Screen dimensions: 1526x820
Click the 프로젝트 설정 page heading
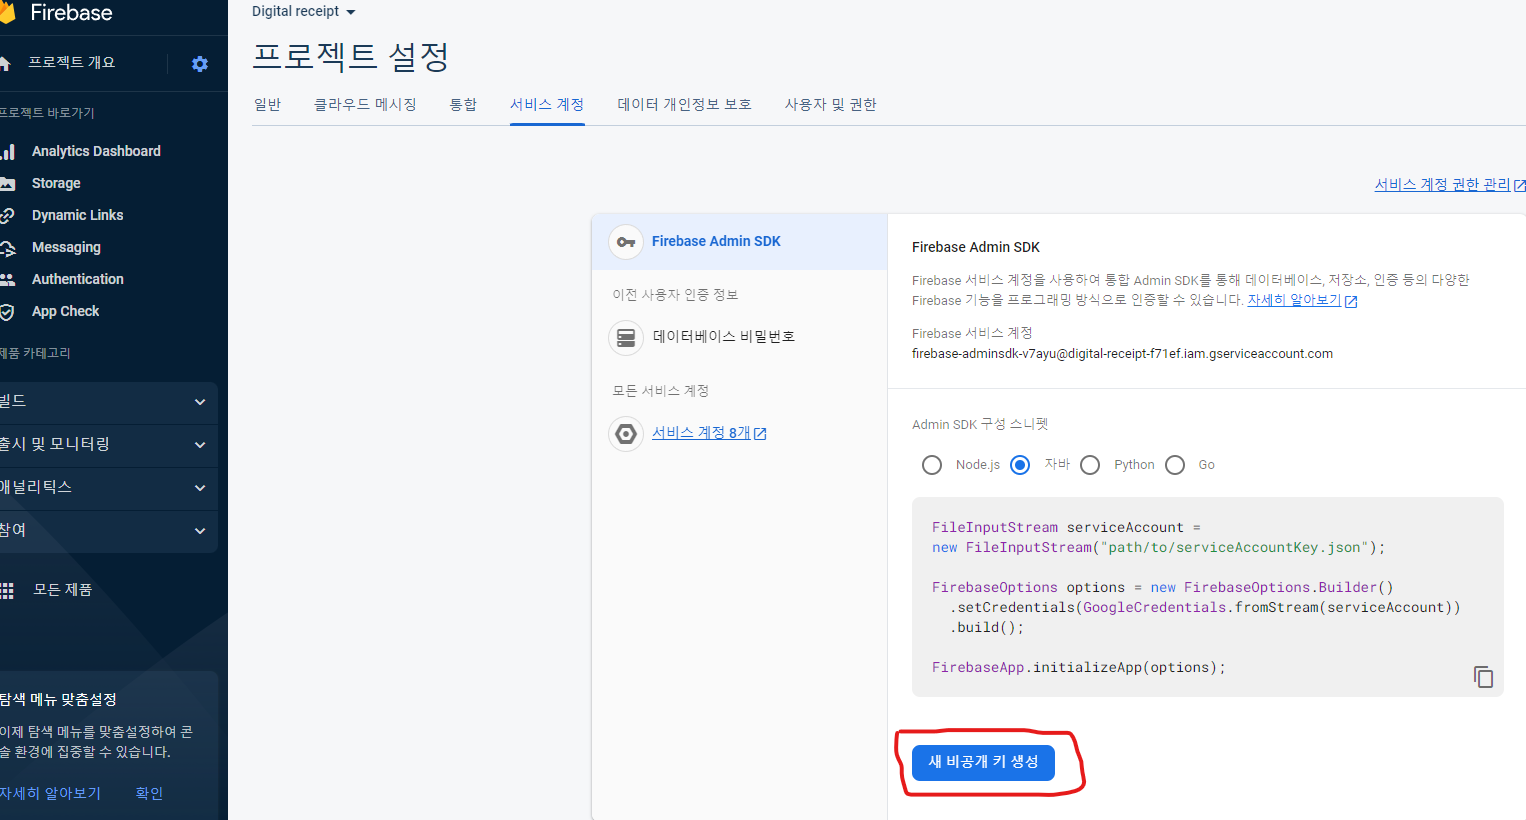pyautogui.click(x=350, y=57)
